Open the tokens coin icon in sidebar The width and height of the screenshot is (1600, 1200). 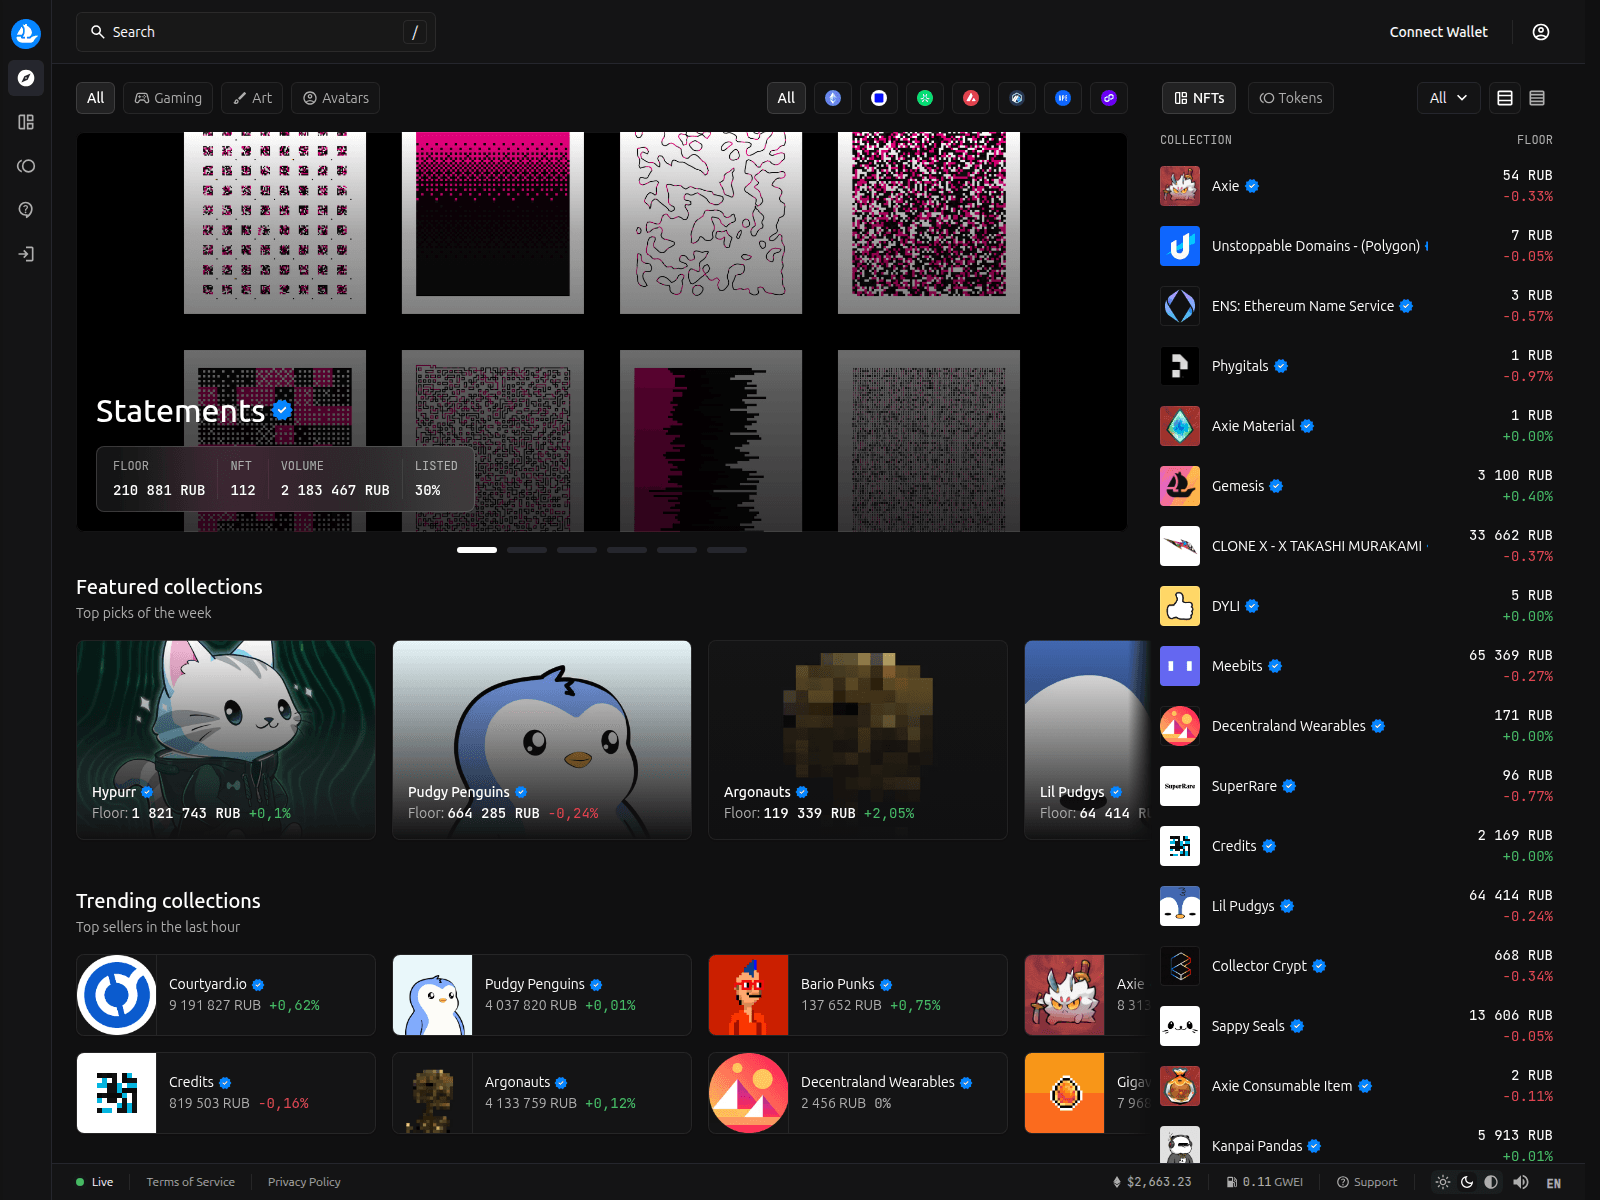pos(26,166)
